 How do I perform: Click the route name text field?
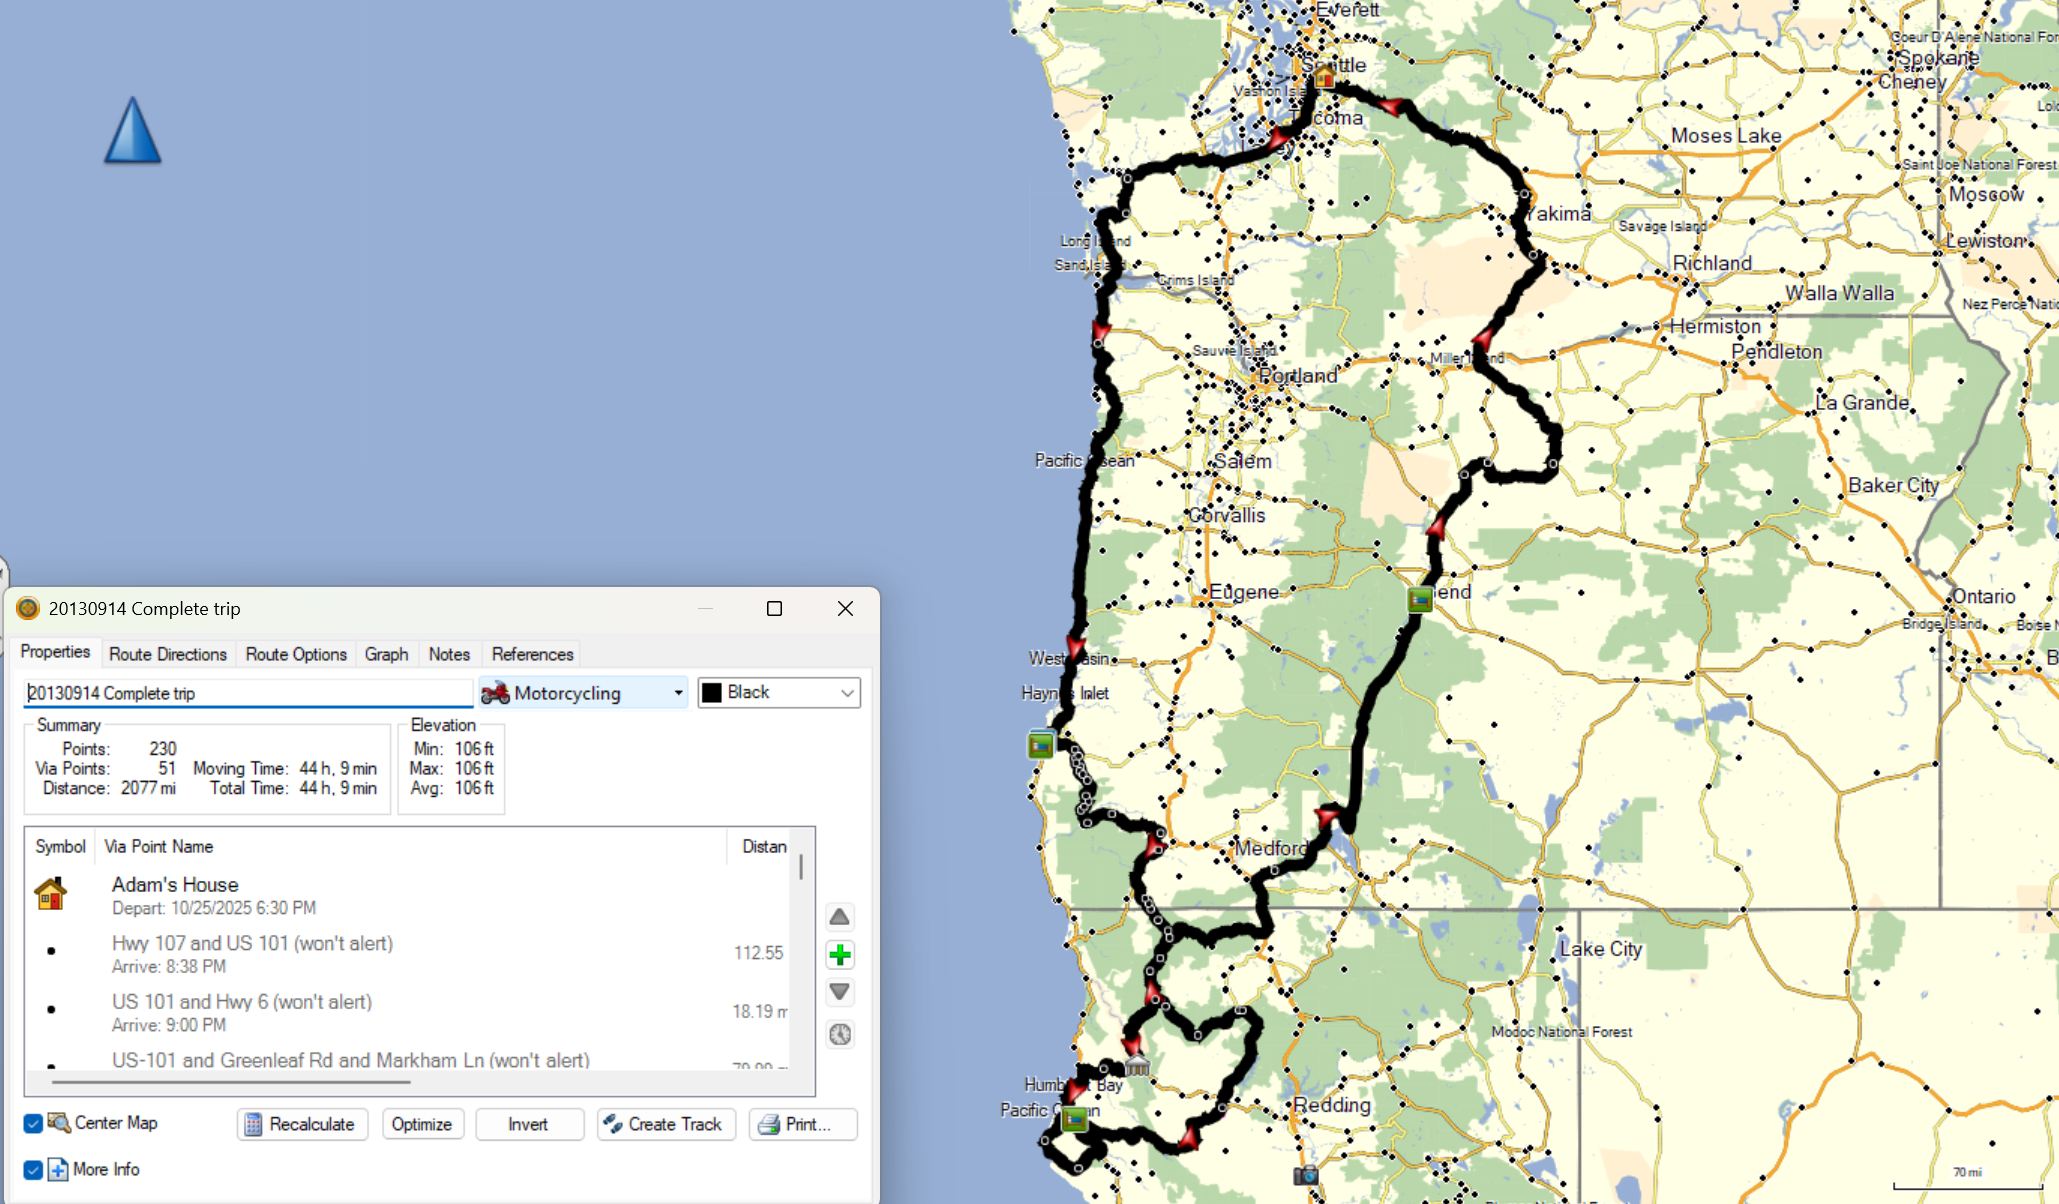tap(248, 693)
